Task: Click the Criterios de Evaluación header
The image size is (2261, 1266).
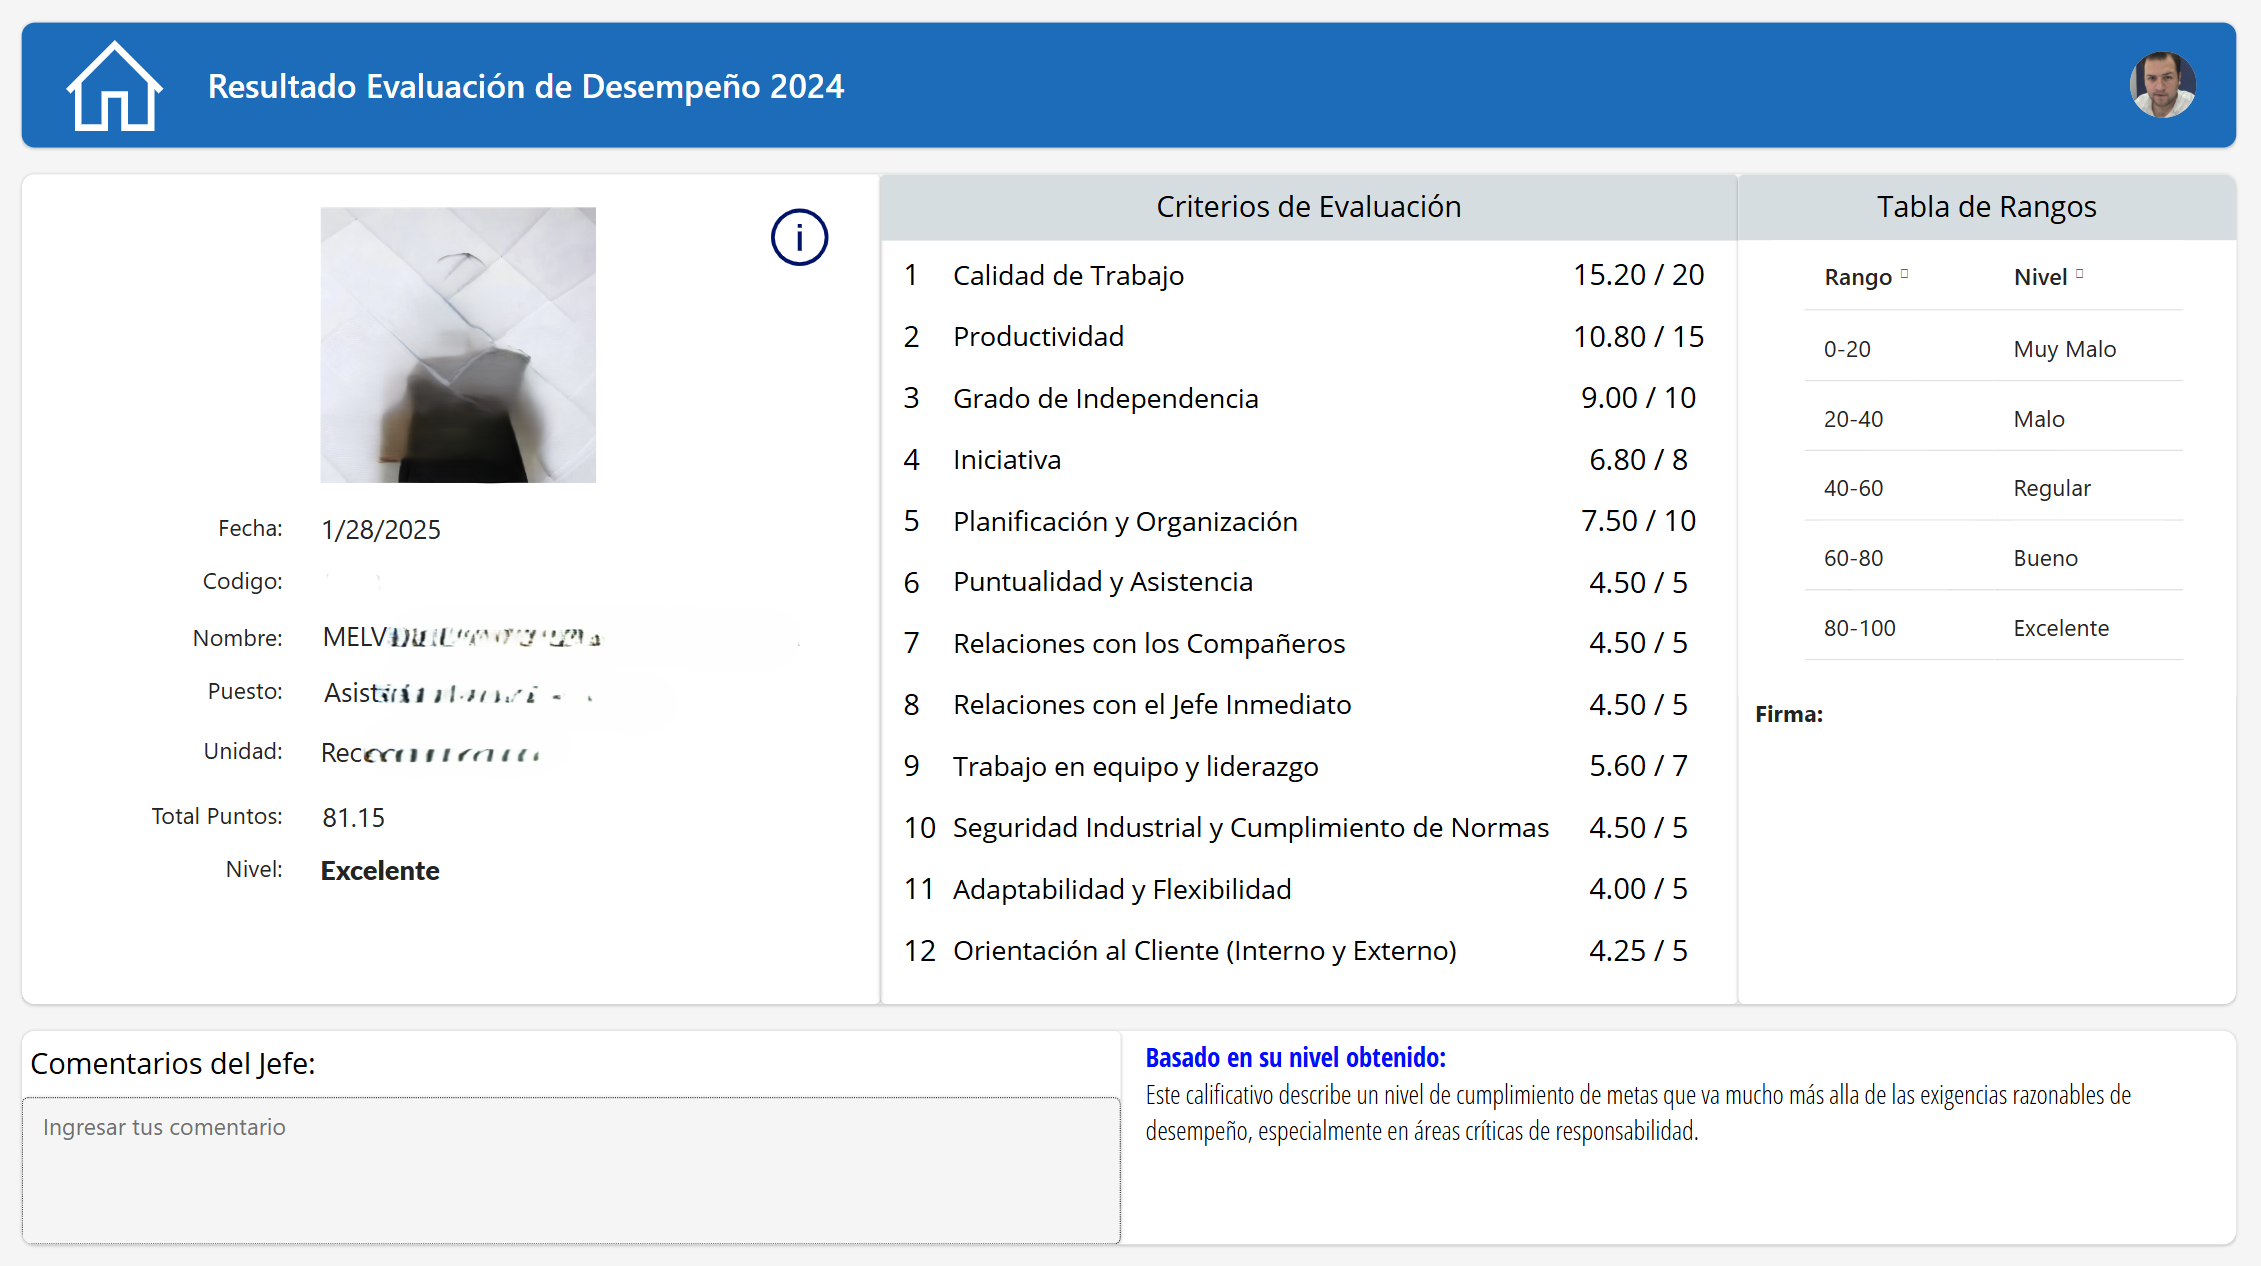Action: (x=1308, y=207)
